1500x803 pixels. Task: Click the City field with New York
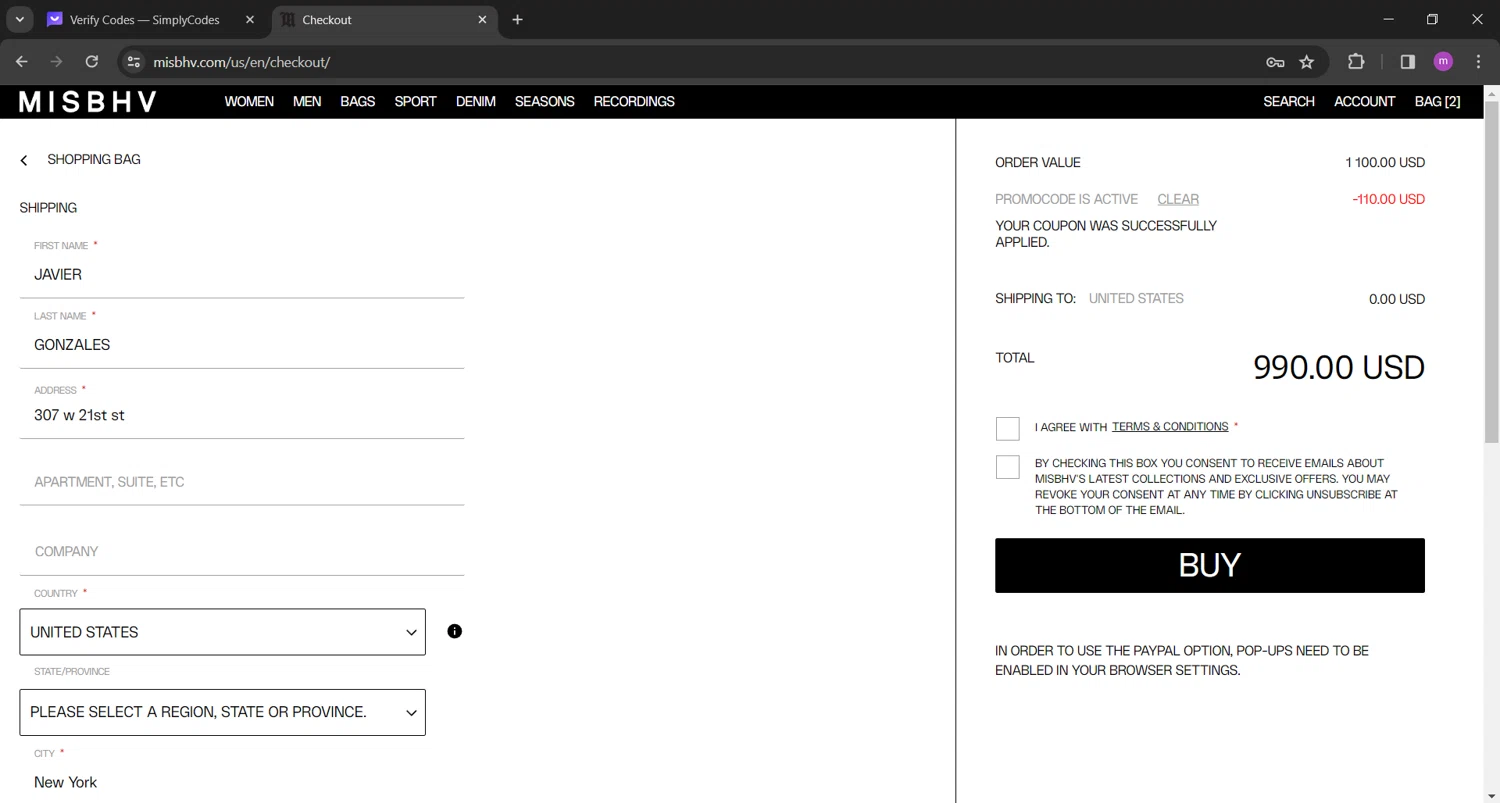(x=242, y=782)
